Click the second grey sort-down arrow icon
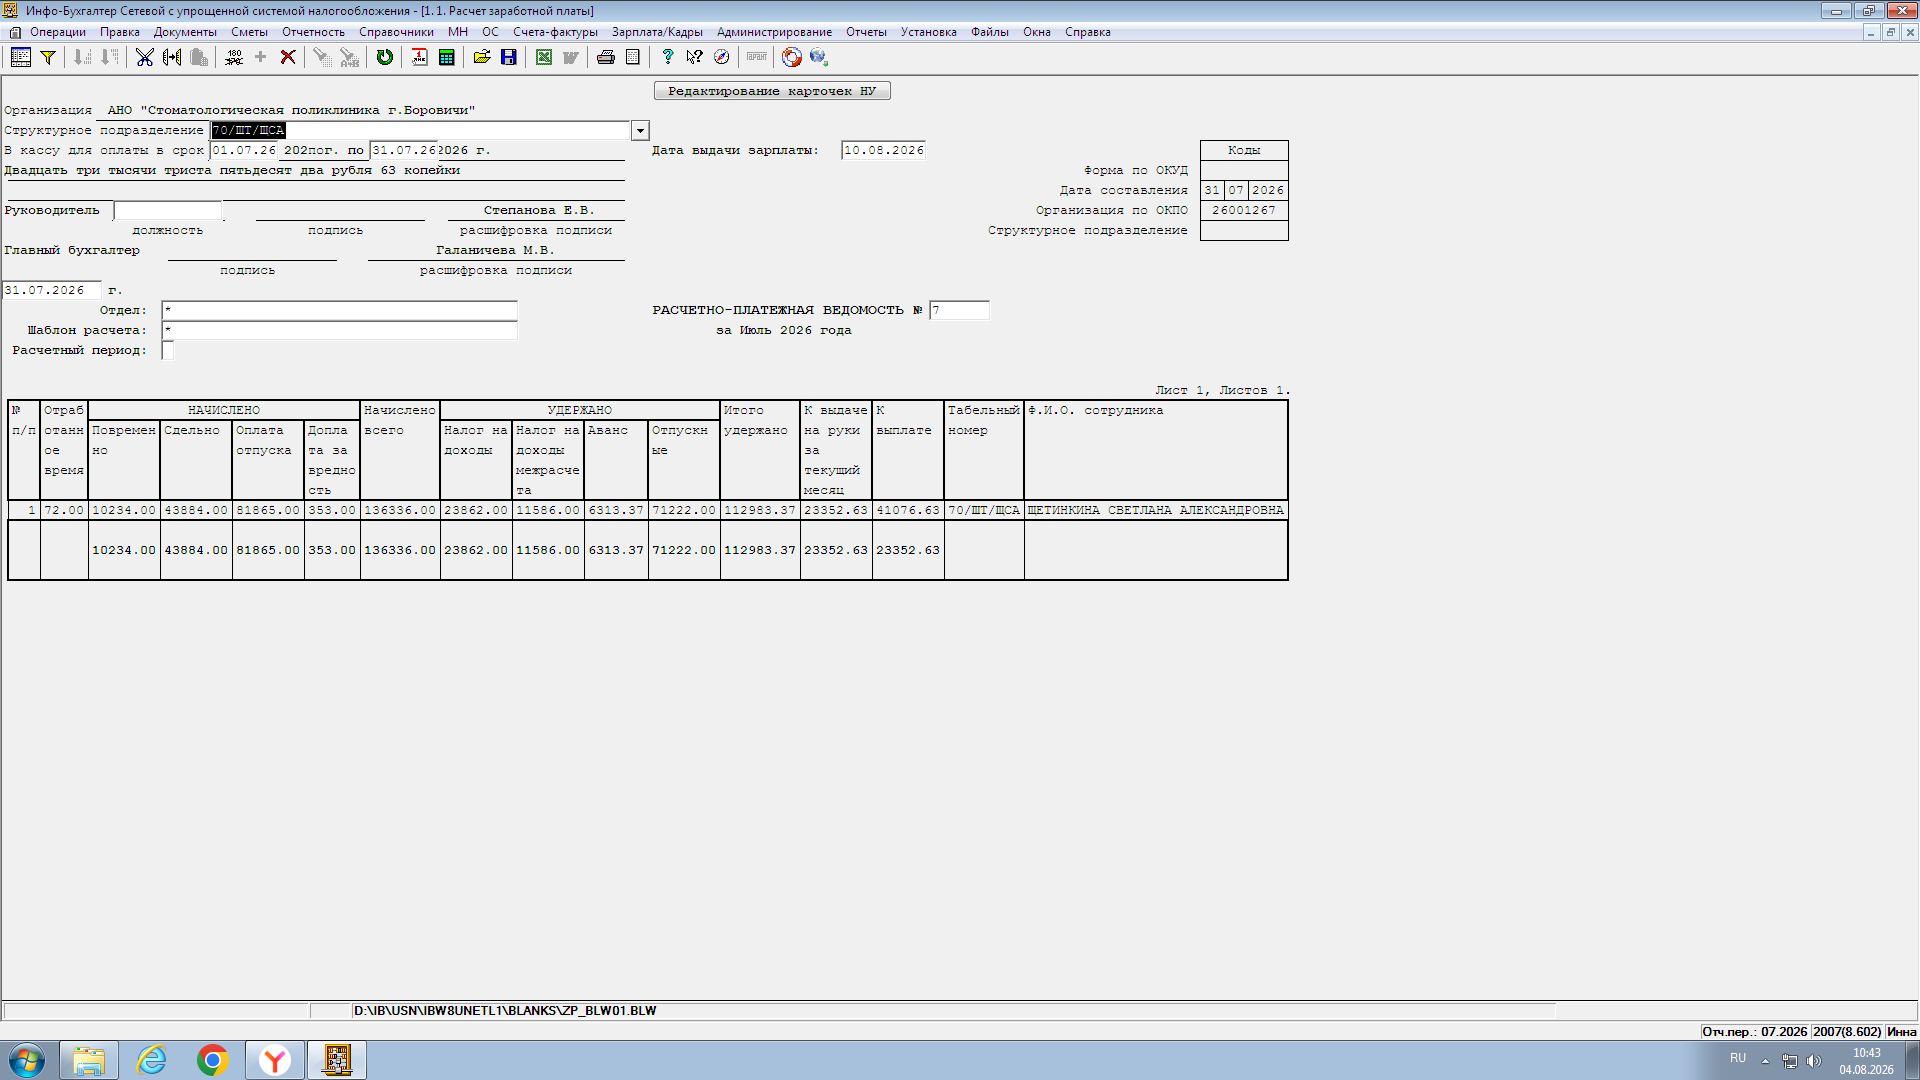 coord(110,57)
